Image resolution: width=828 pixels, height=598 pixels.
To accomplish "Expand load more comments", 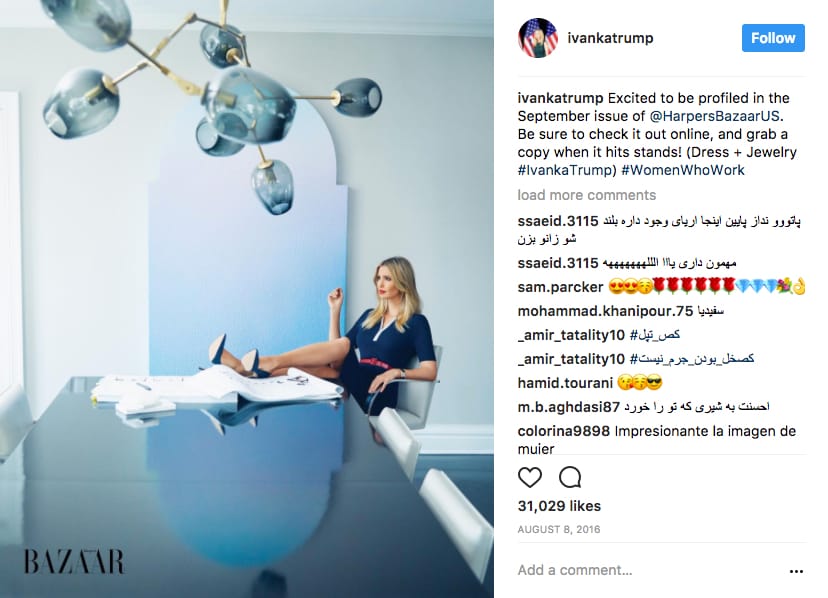I will click(x=587, y=195).
